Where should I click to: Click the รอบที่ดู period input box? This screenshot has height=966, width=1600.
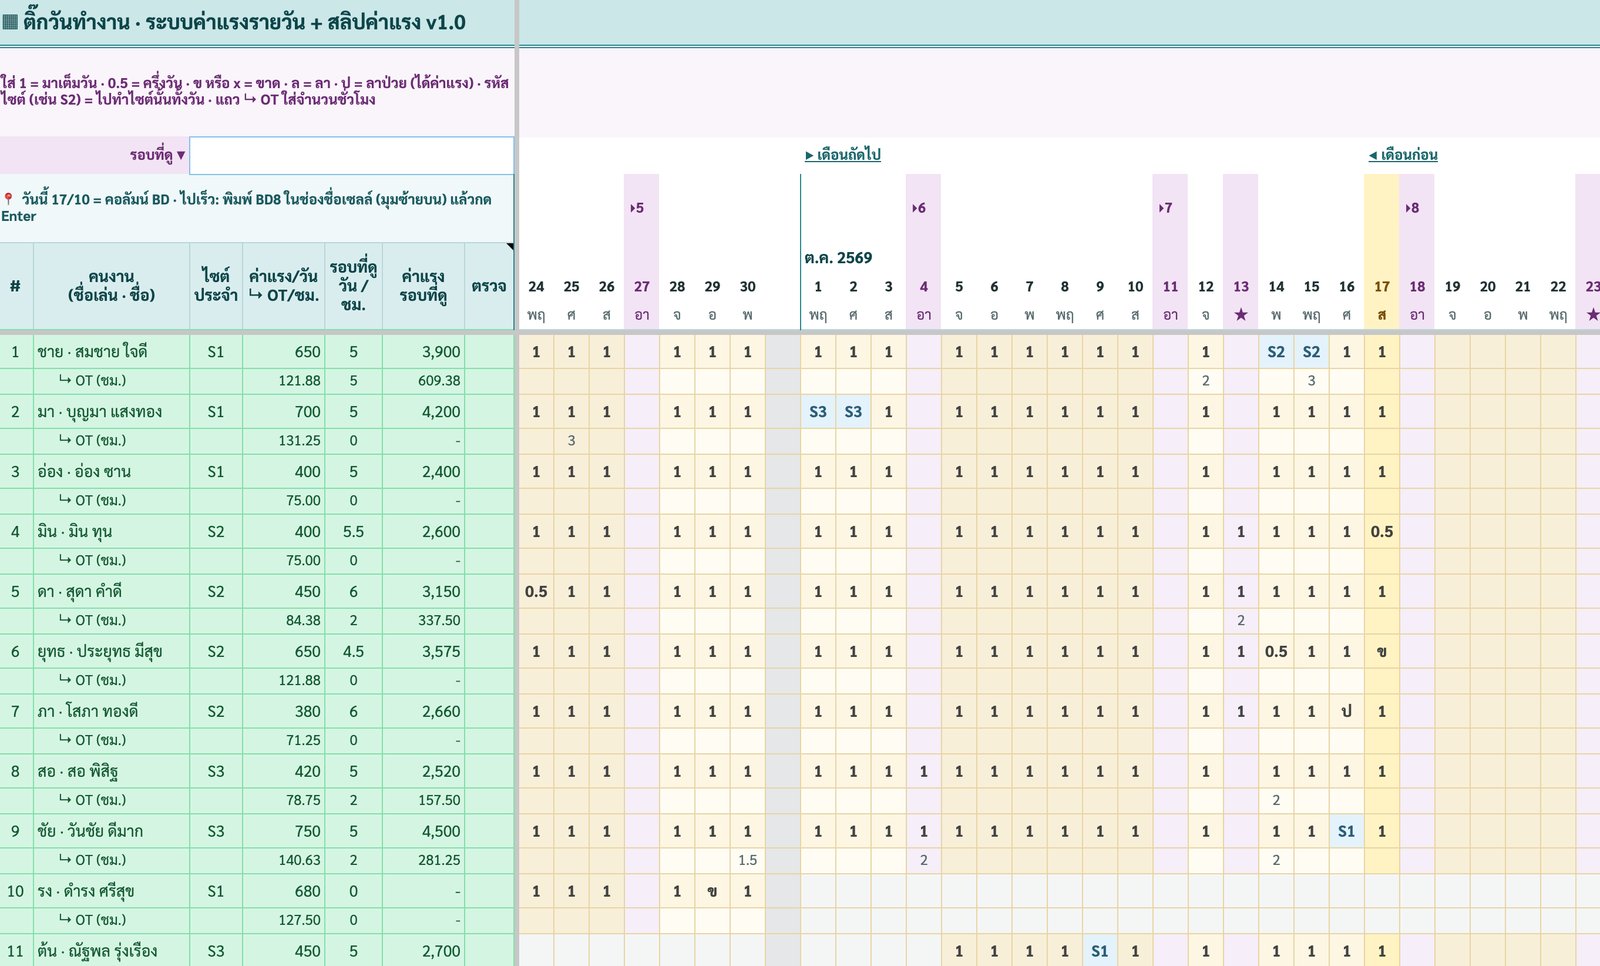pyautogui.click(x=352, y=155)
